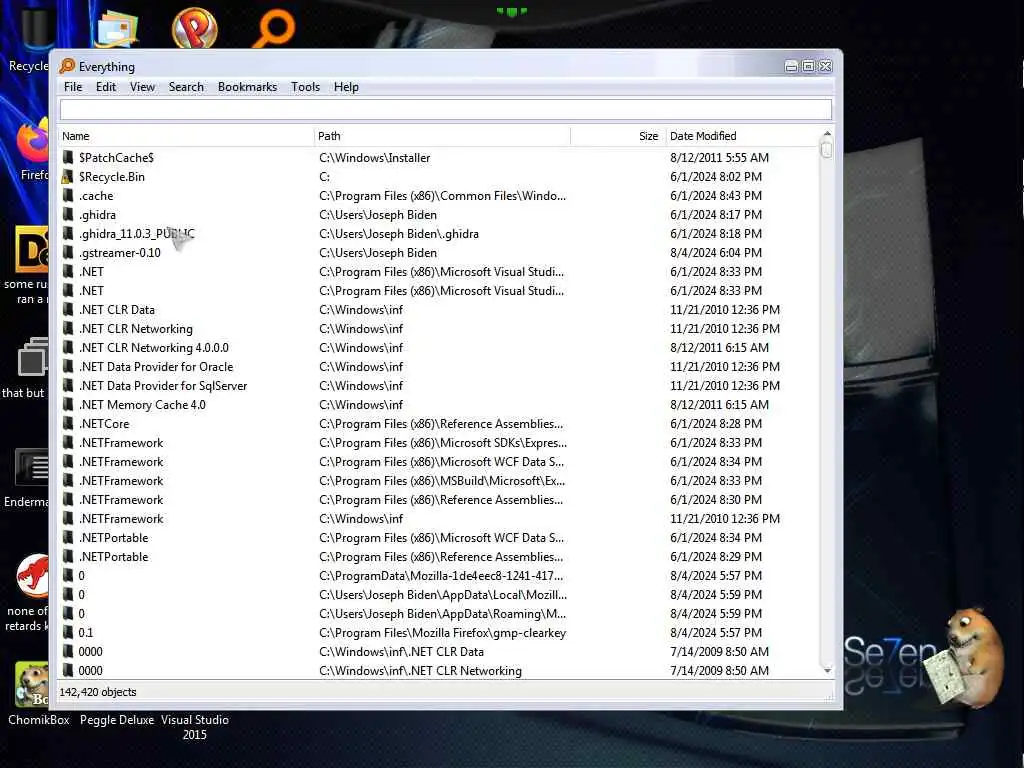
Task: Open the ChomikBox desktop icon
Action: pyautogui.click(x=32, y=684)
